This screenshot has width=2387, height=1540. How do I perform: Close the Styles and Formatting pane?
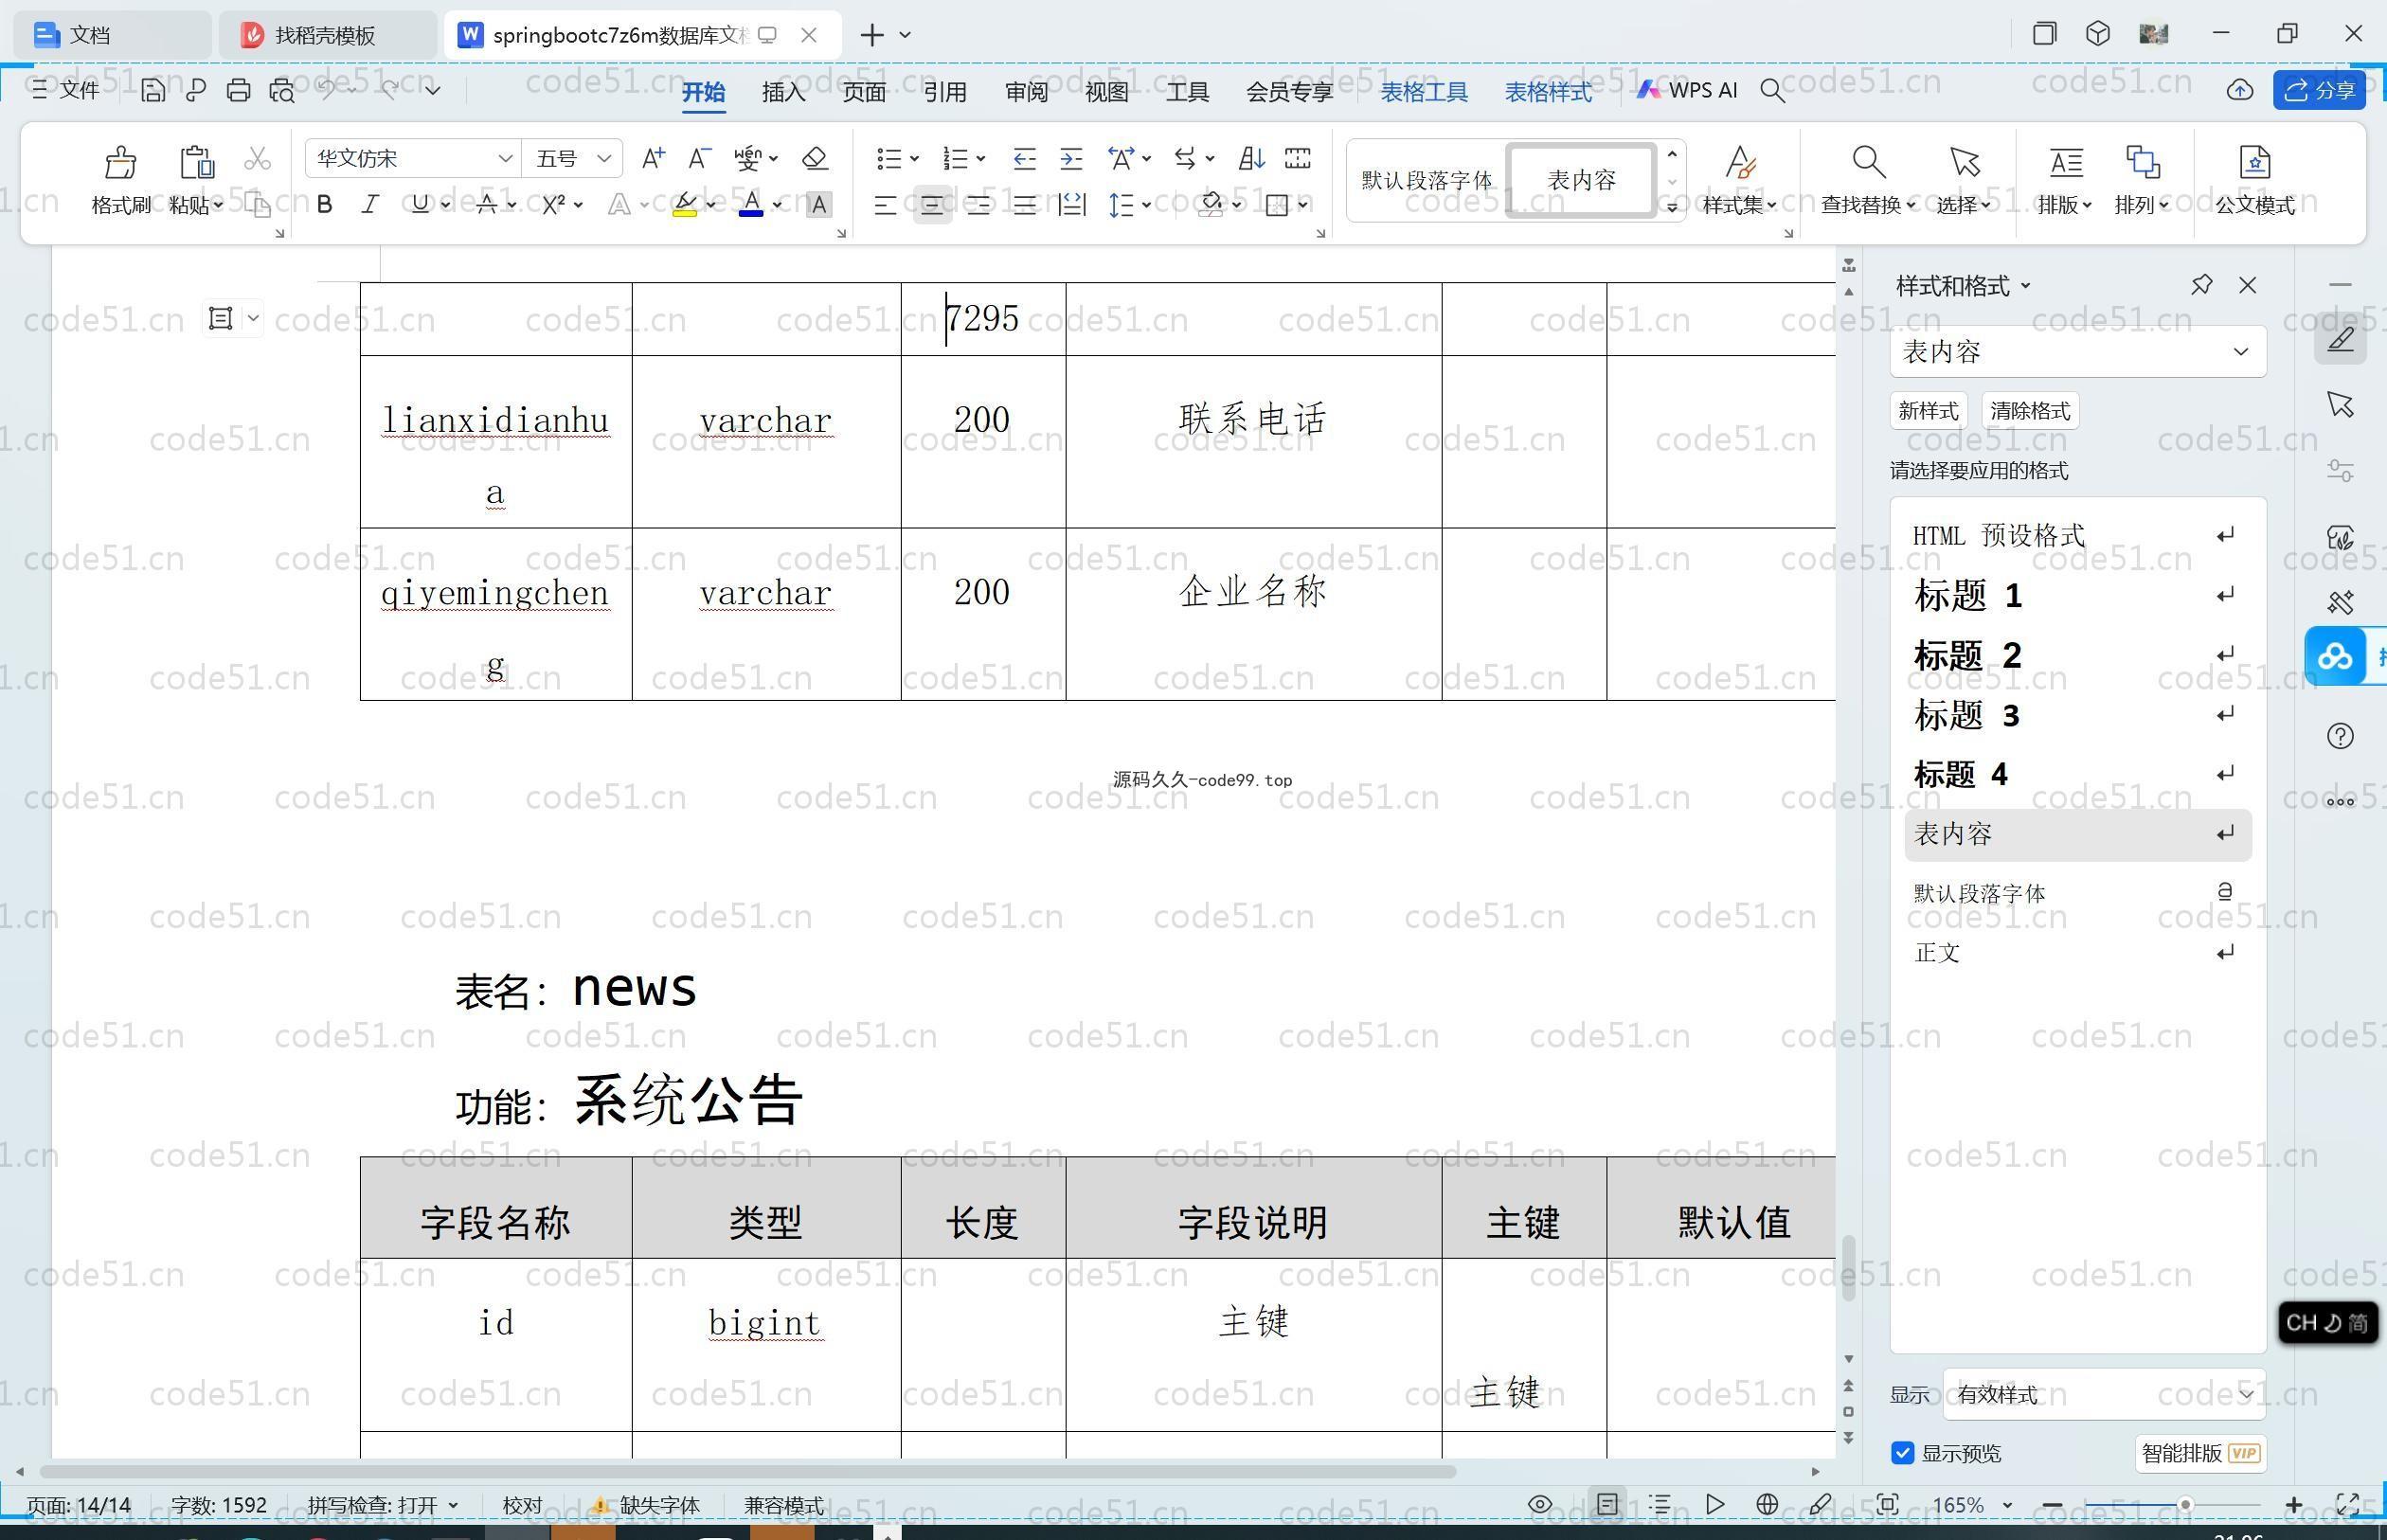click(2248, 286)
